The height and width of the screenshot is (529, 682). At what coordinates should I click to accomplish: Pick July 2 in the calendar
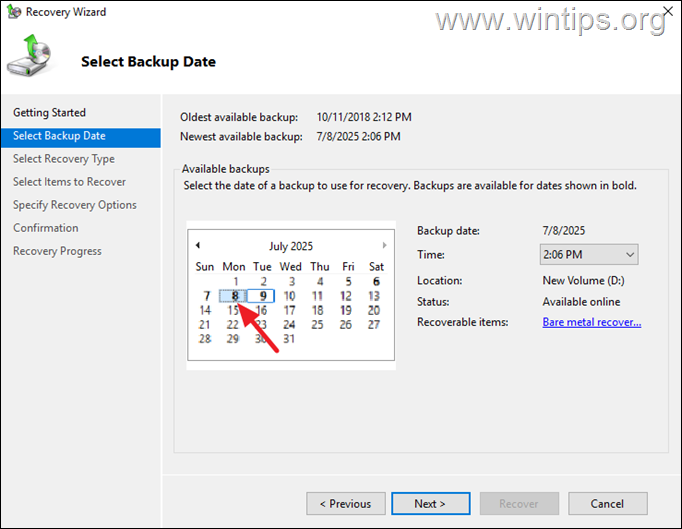coord(263,282)
